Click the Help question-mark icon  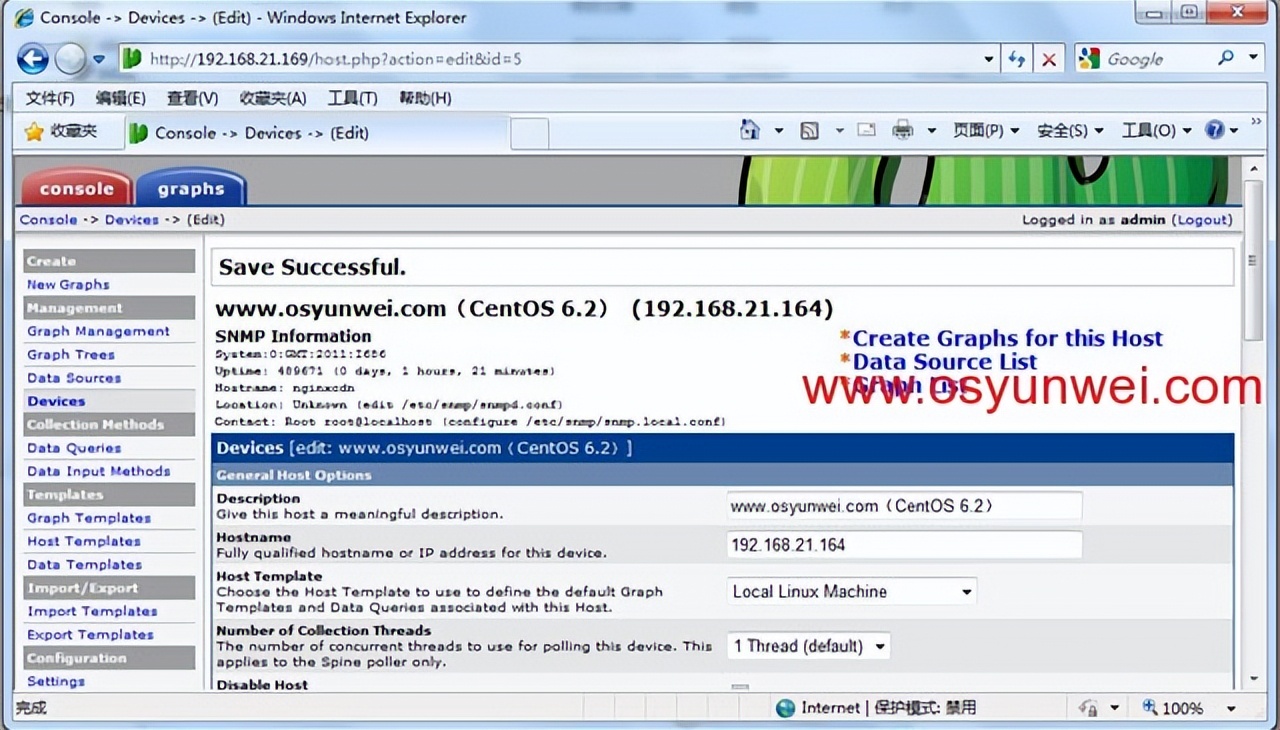click(x=1216, y=130)
